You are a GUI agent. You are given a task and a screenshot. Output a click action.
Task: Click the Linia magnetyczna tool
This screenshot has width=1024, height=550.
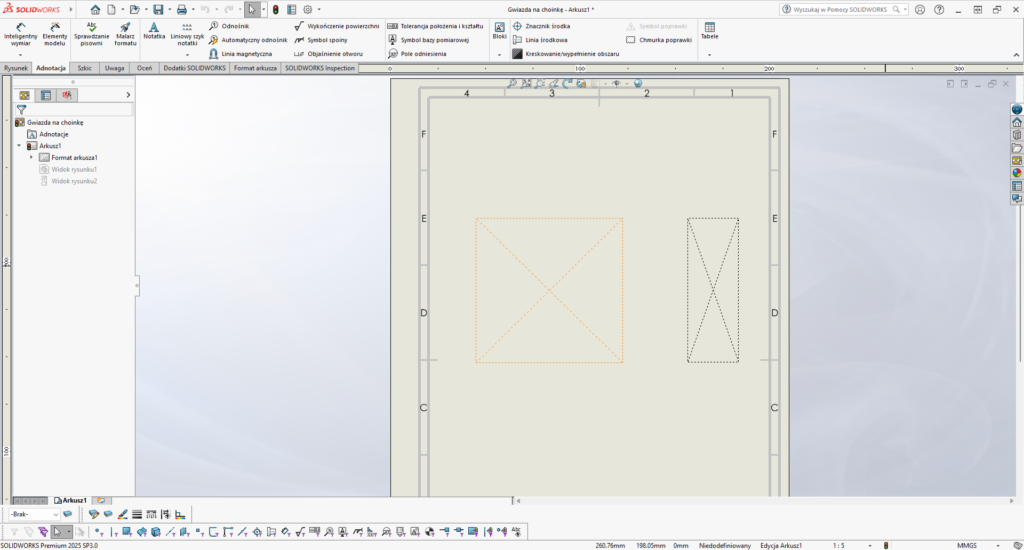pos(240,53)
